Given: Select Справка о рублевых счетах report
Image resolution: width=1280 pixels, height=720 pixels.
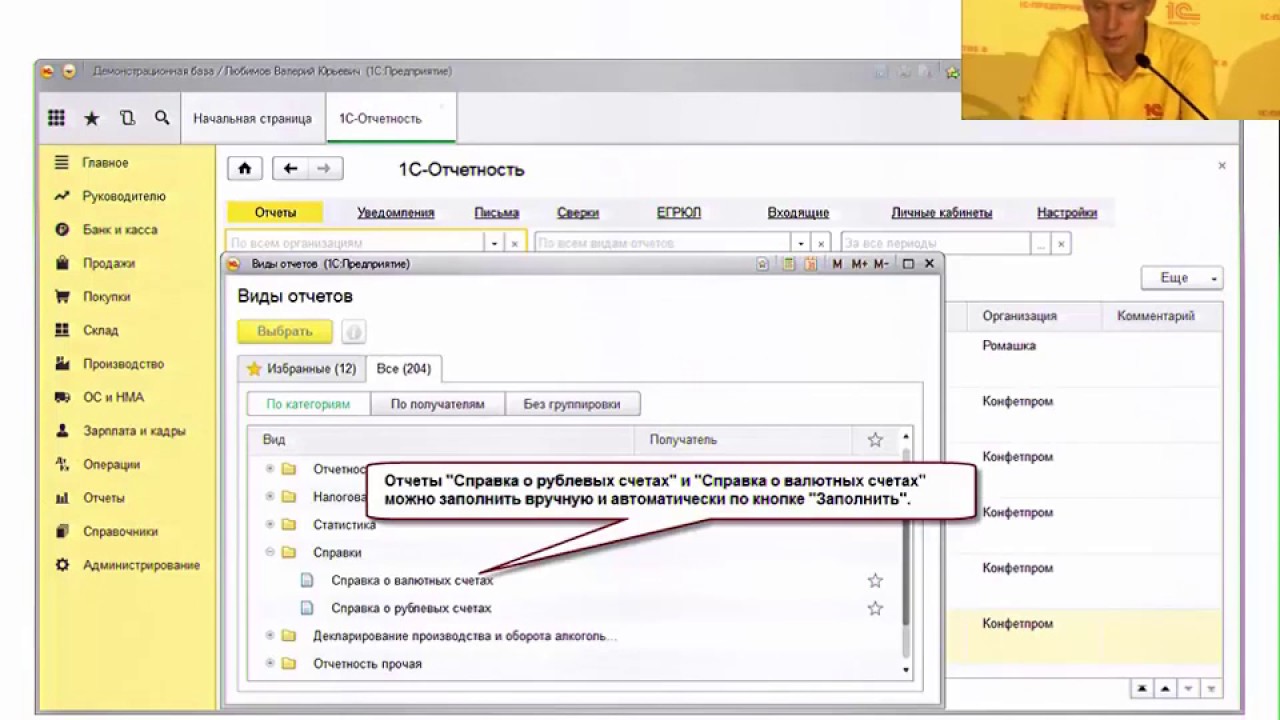Looking at the screenshot, I should tap(411, 608).
